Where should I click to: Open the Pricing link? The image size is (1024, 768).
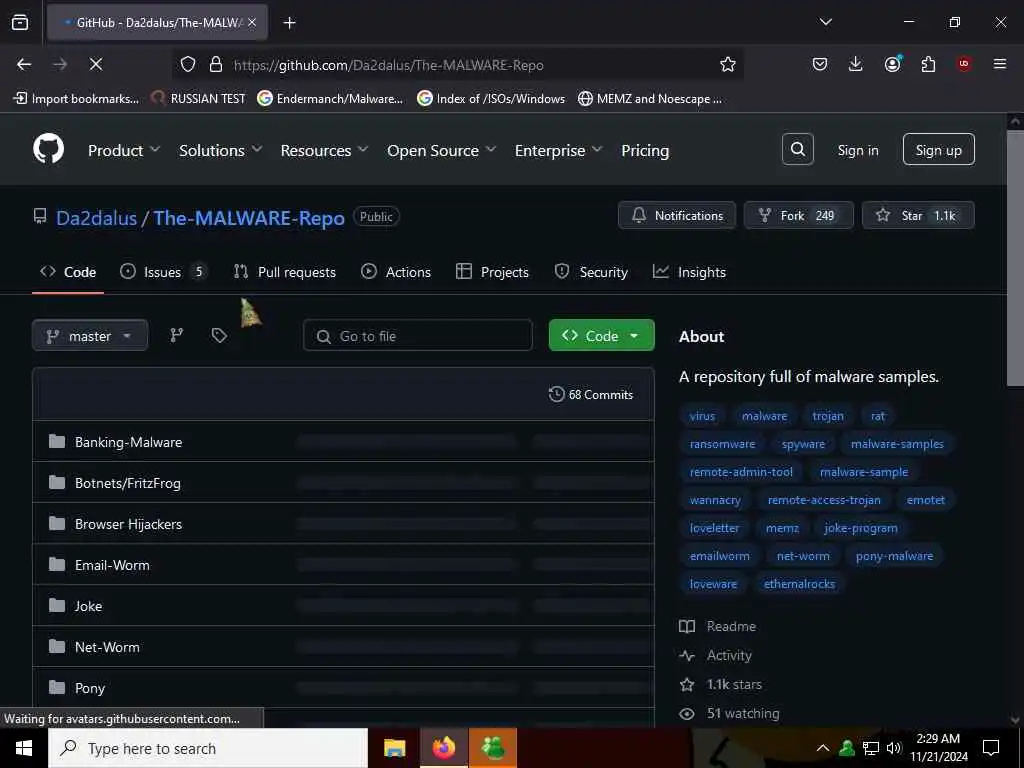tap(645, 150)
